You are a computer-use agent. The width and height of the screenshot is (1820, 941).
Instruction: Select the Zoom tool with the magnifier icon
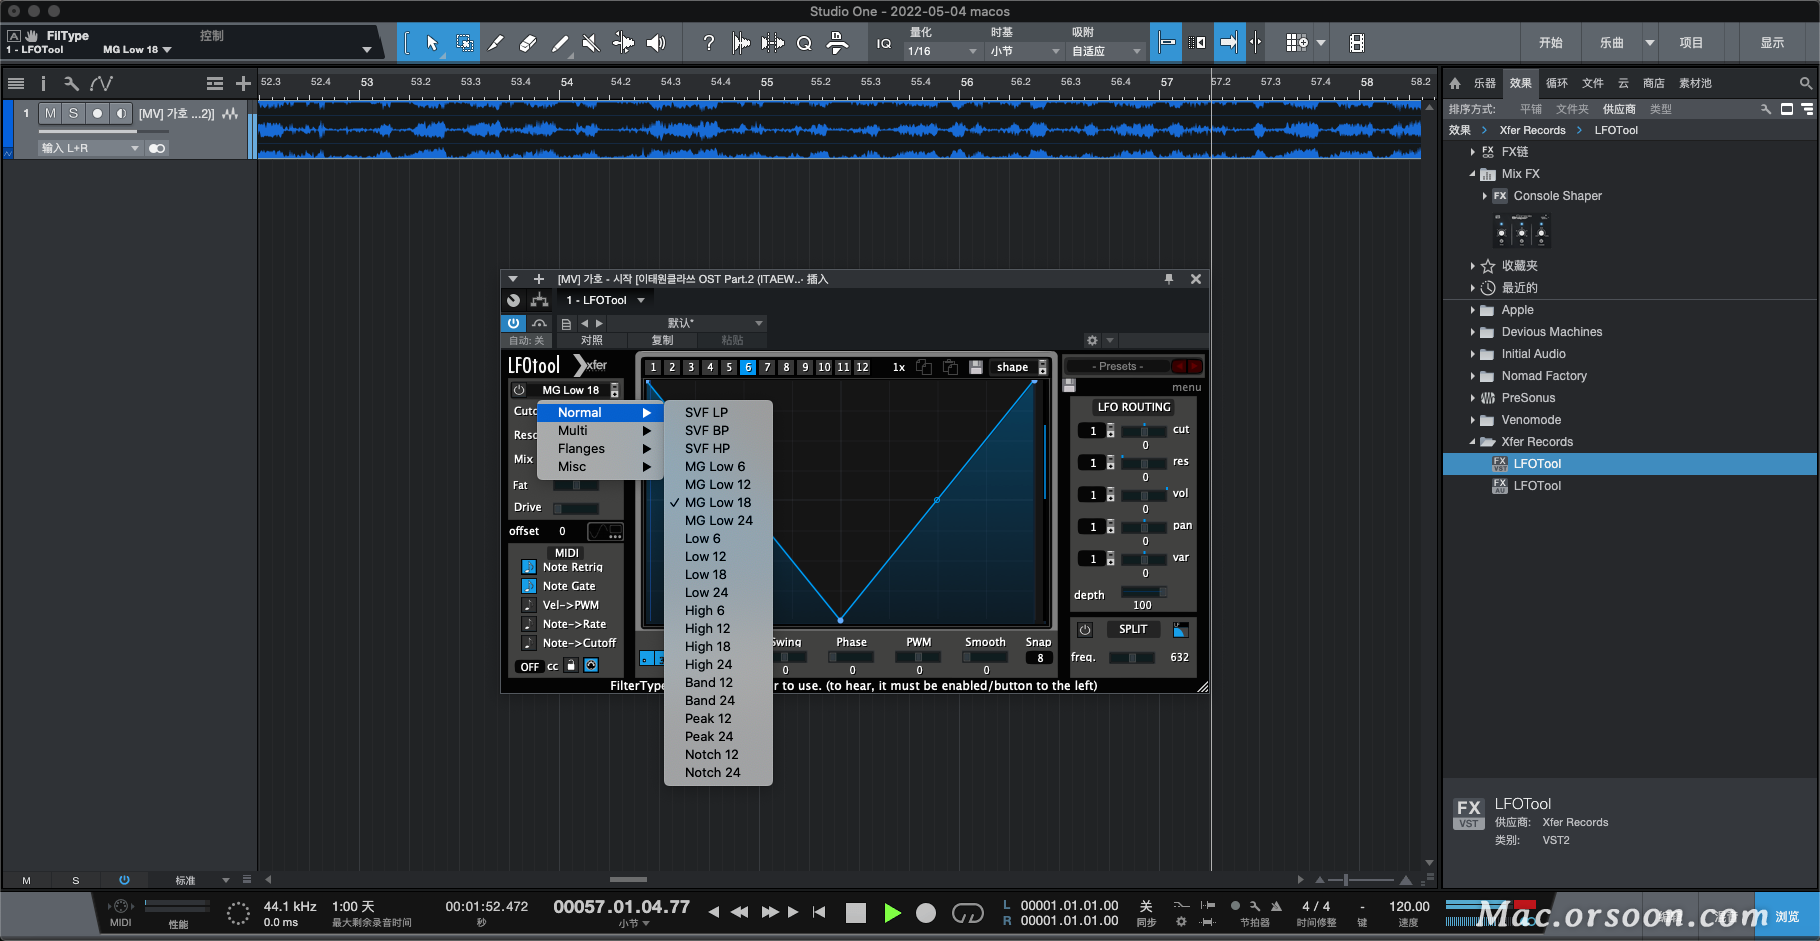804,42
